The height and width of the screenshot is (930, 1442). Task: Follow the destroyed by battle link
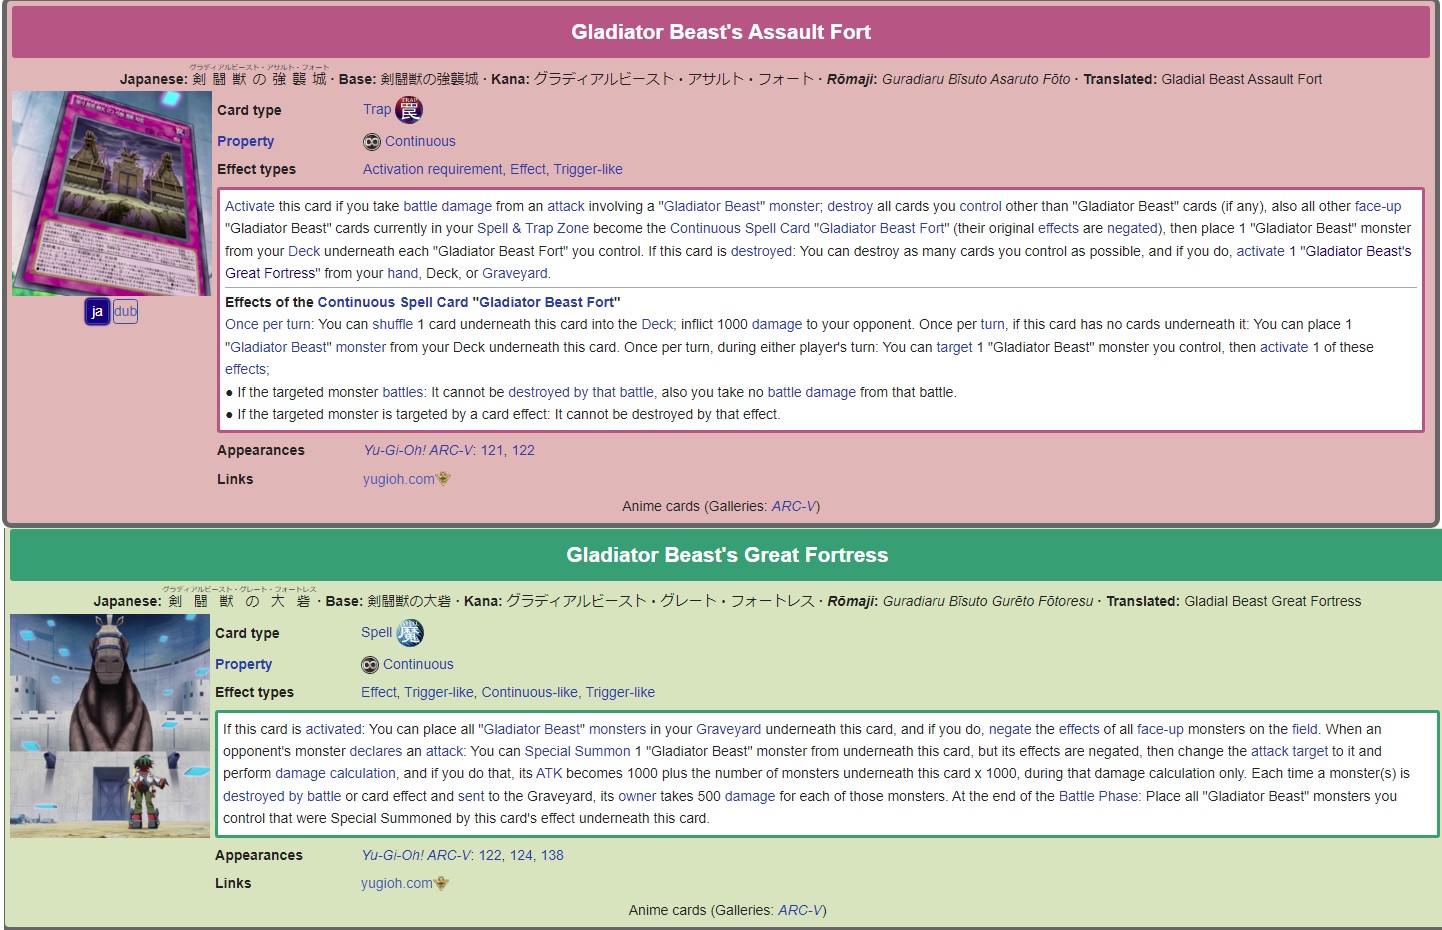tap(282, 797)
